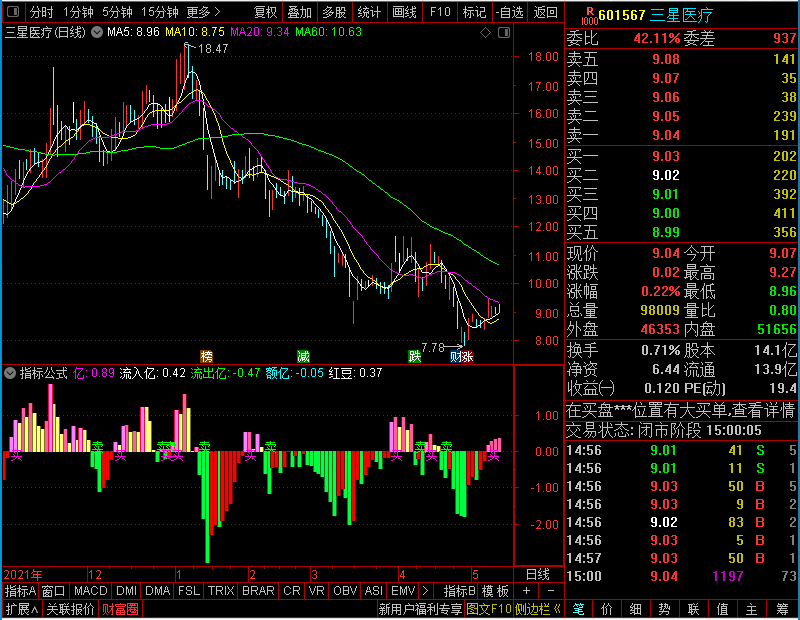The width and height of the screenshot is (800, 620).
Task: Click the 涨 marker on the chart
Action: [x=467, y=356]
